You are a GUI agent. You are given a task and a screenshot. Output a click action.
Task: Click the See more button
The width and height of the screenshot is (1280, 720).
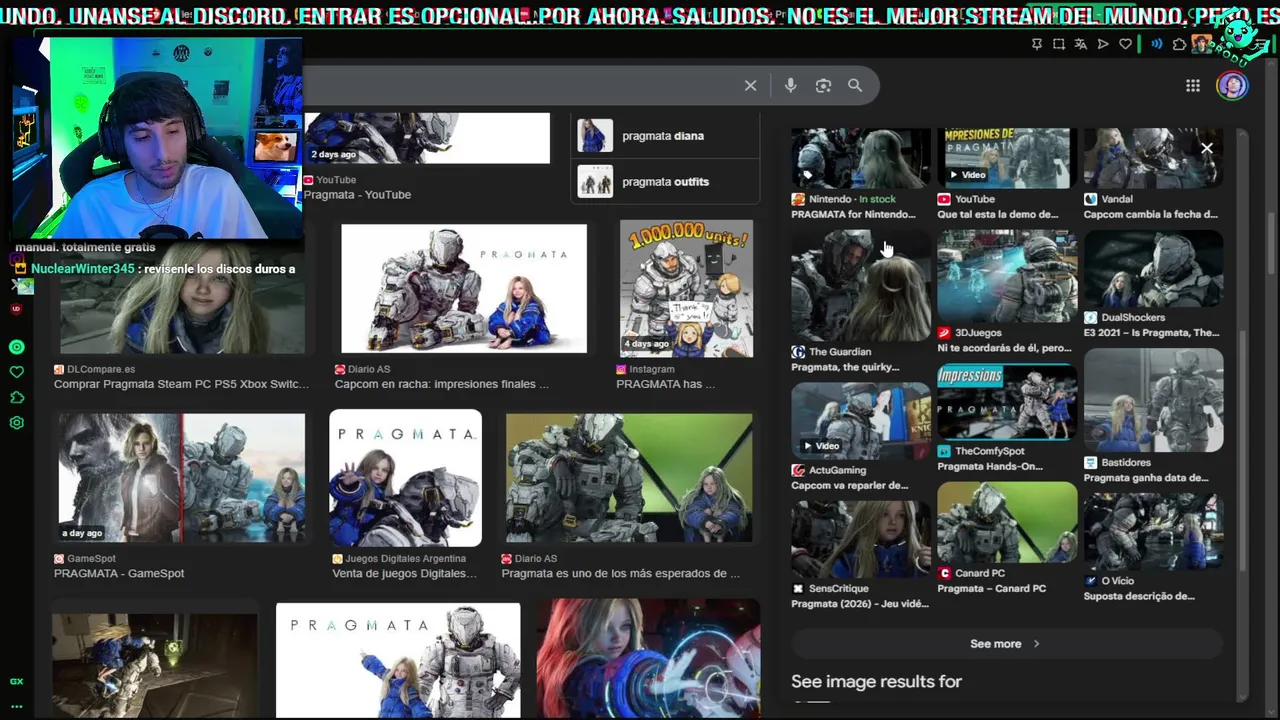coord(1006,644)
